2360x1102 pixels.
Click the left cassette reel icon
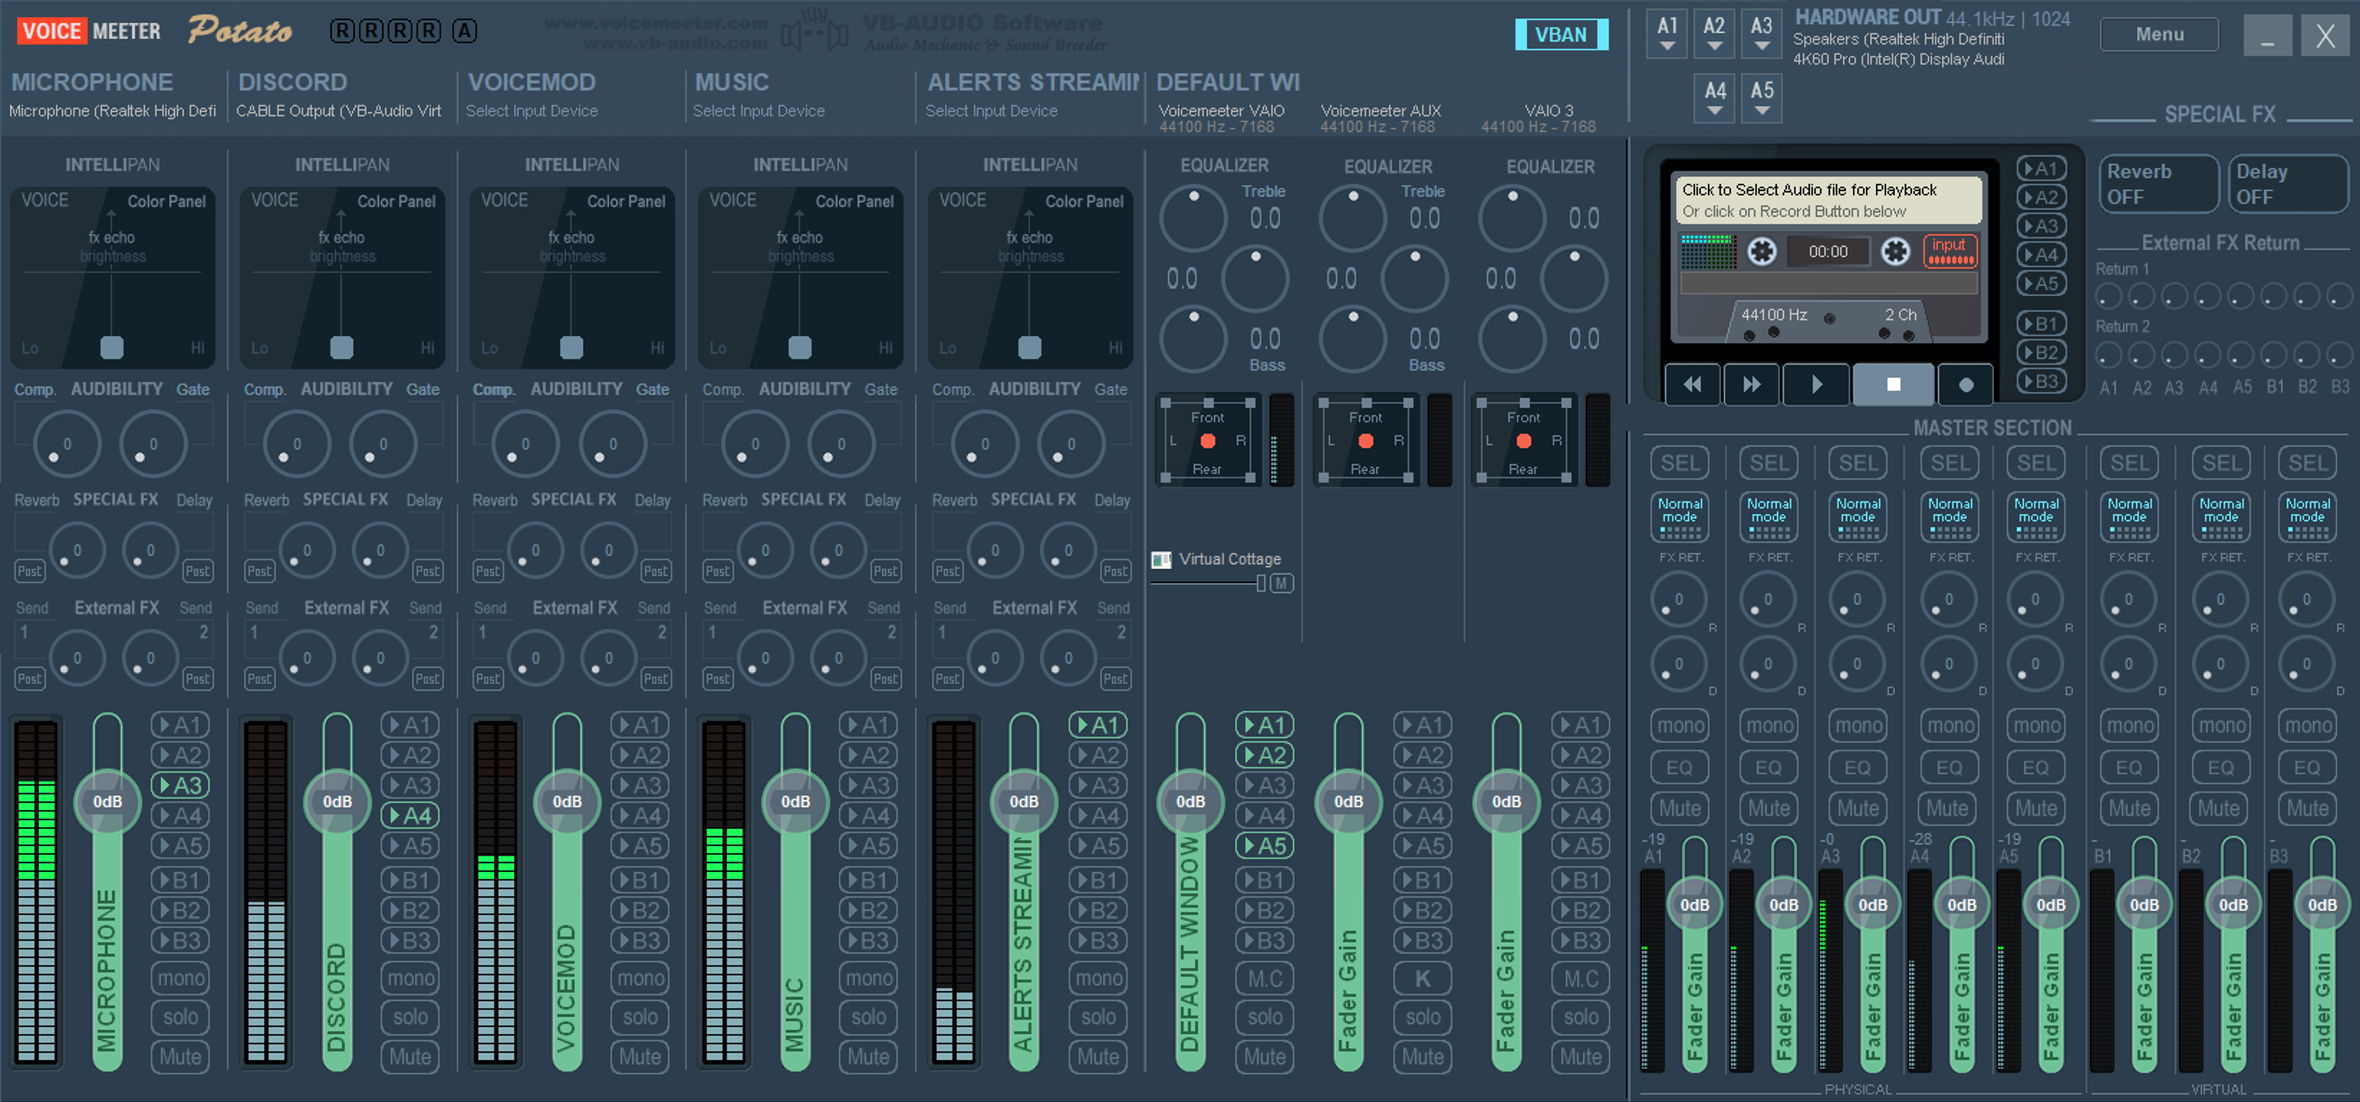coord(1762,251)
